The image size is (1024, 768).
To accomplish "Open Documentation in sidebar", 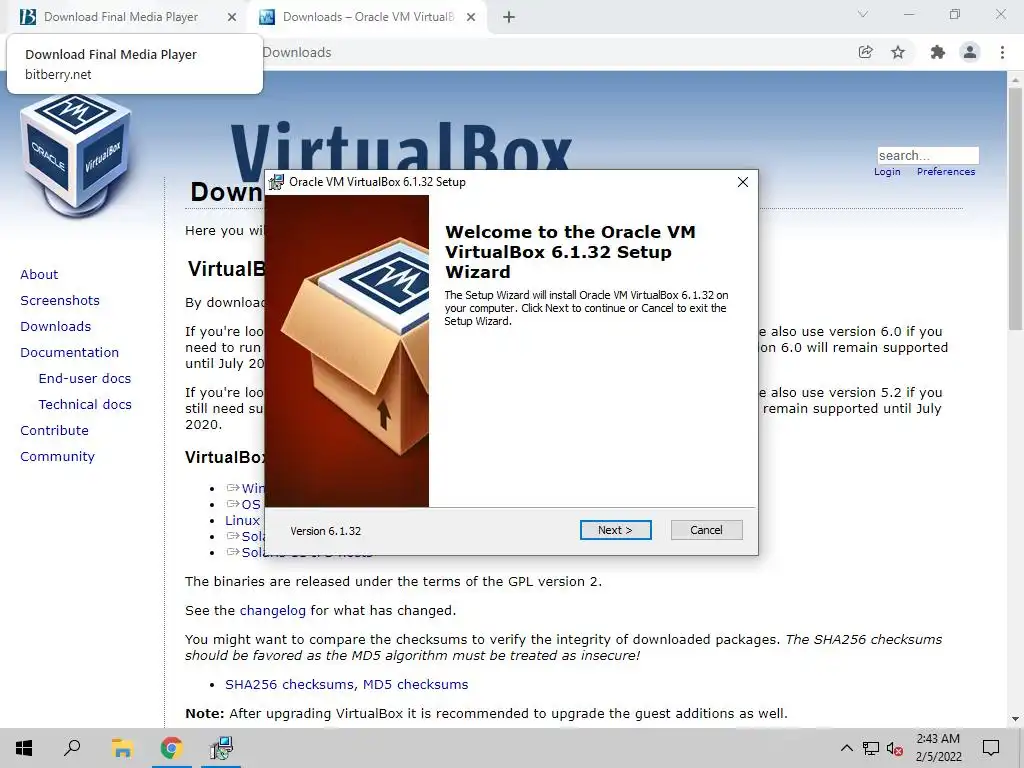I will click(x=69, y=353).
